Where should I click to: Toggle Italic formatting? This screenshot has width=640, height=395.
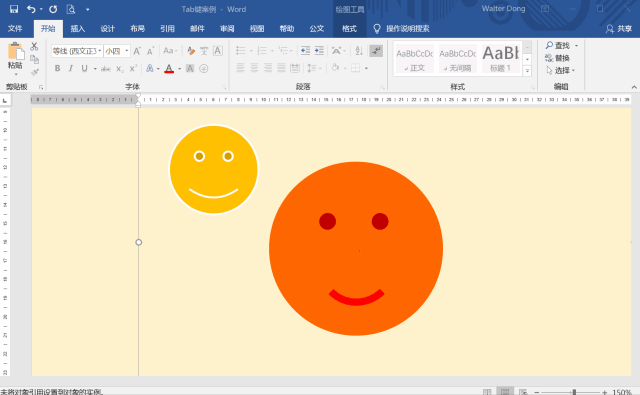(x=71, y=69)
